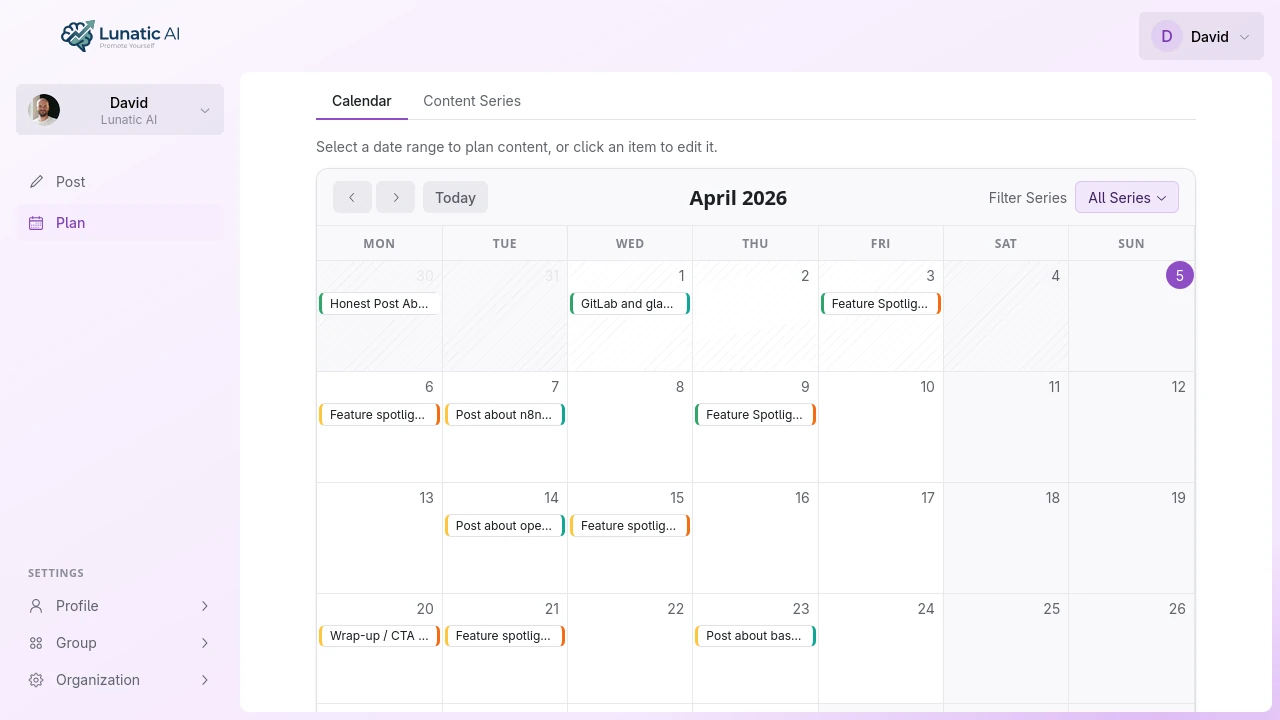Open the All Series filter dropdown
The image size is (1280, 720).
point(1127,198)
